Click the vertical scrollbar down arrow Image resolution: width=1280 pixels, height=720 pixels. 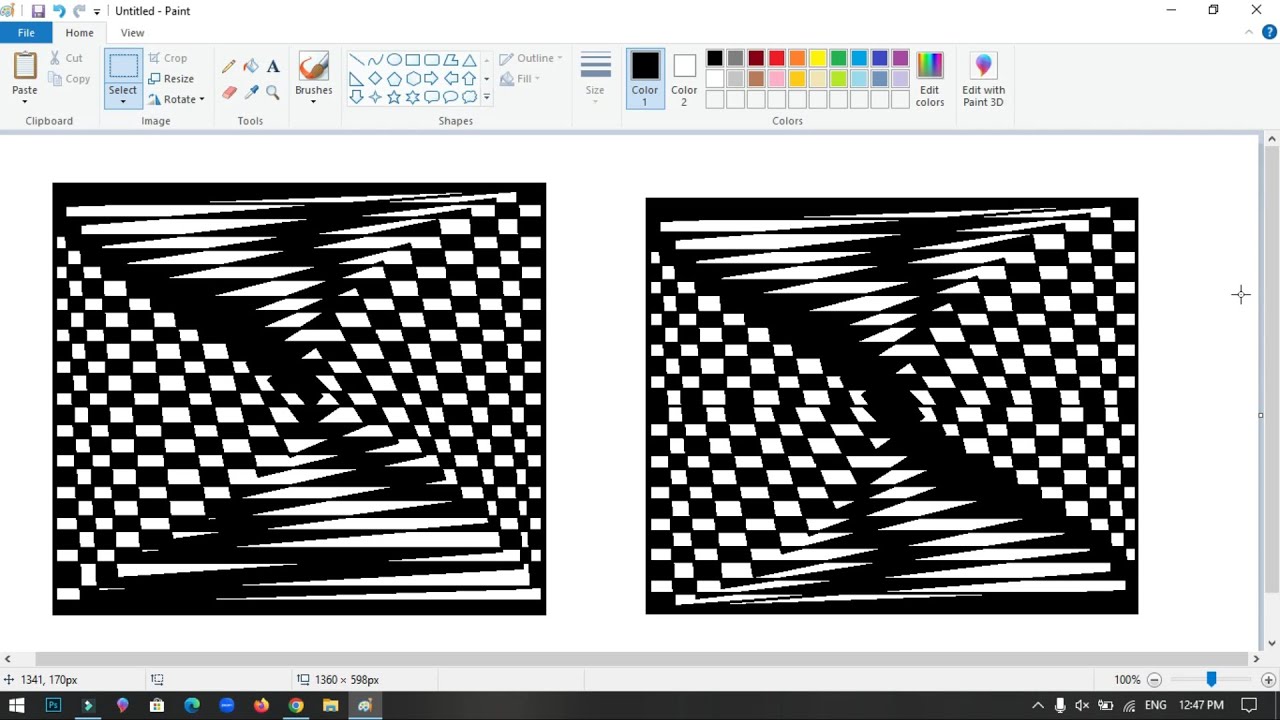click(1271, 643)
